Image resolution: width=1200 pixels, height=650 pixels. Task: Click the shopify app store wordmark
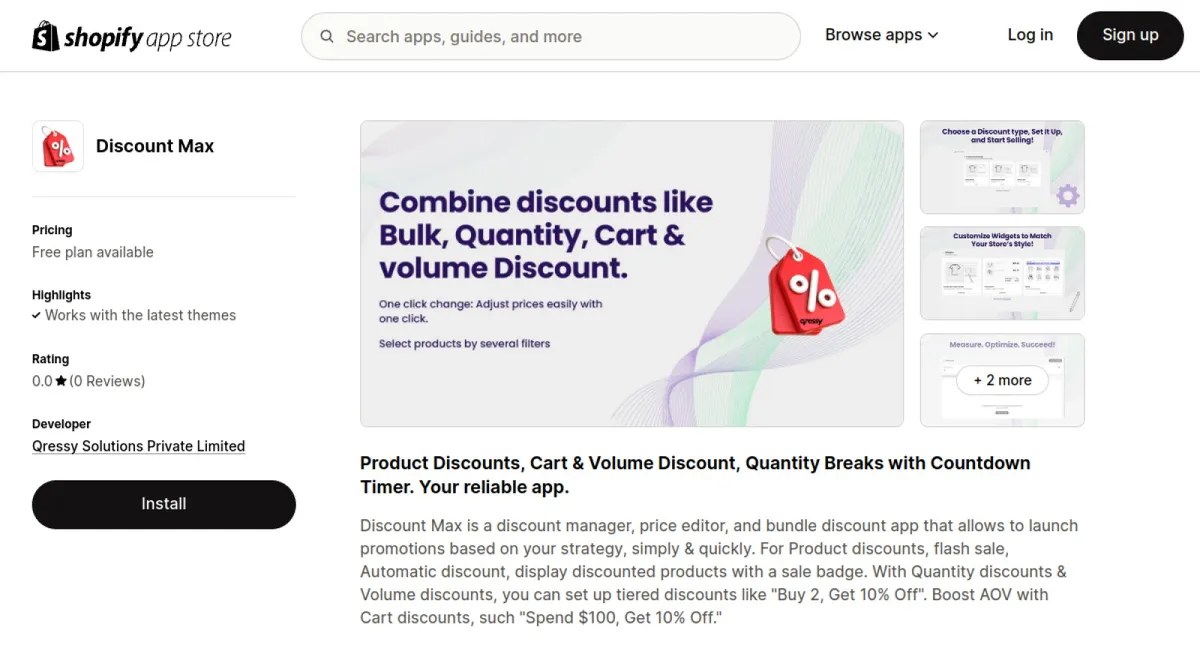pos(148,36)
